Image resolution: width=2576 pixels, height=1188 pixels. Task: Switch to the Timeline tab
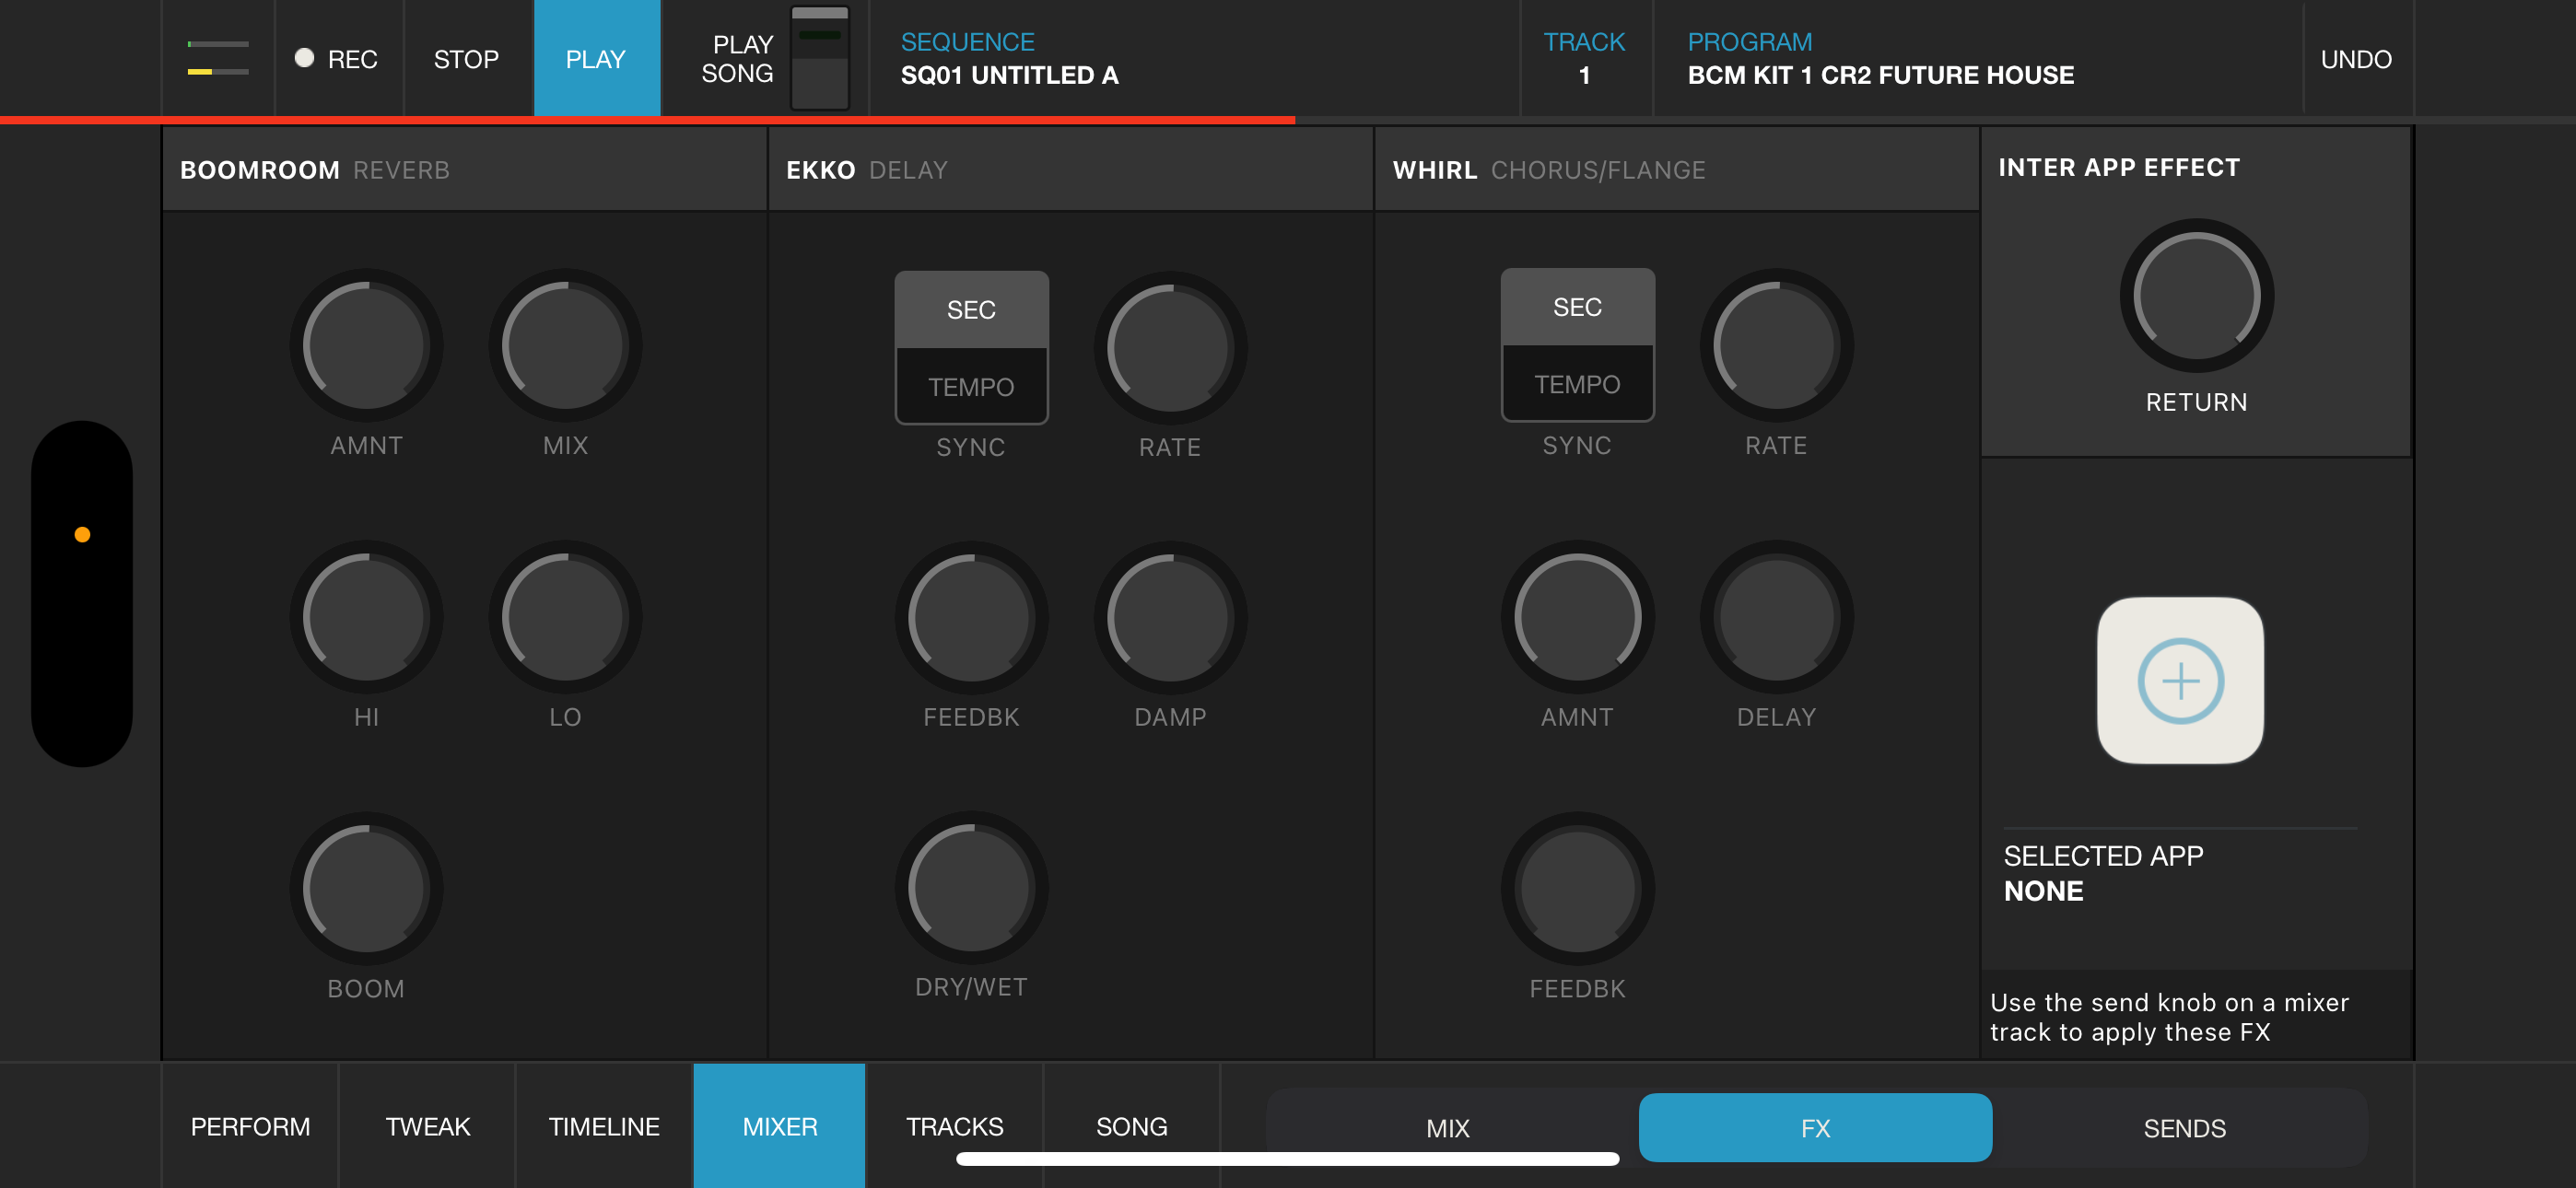[x=604, y=1126]
